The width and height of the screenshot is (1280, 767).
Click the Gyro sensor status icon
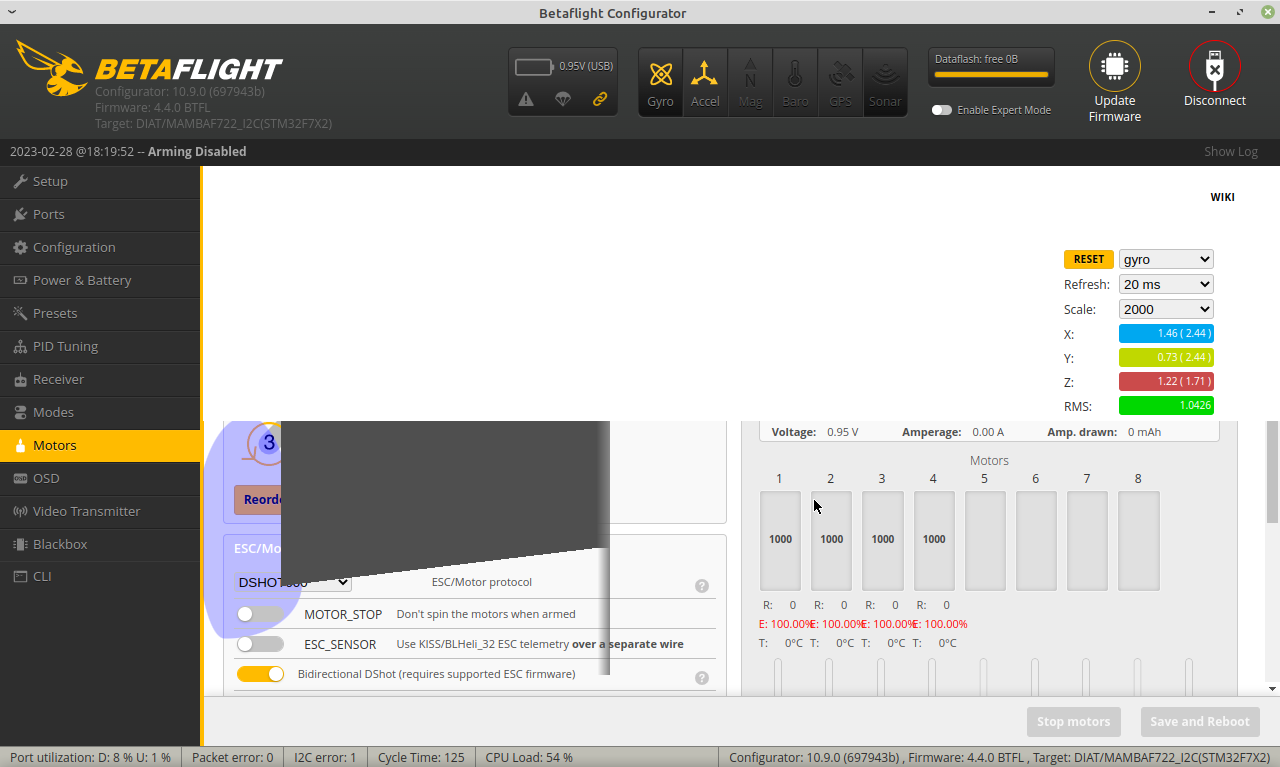[x=660, y=81]
